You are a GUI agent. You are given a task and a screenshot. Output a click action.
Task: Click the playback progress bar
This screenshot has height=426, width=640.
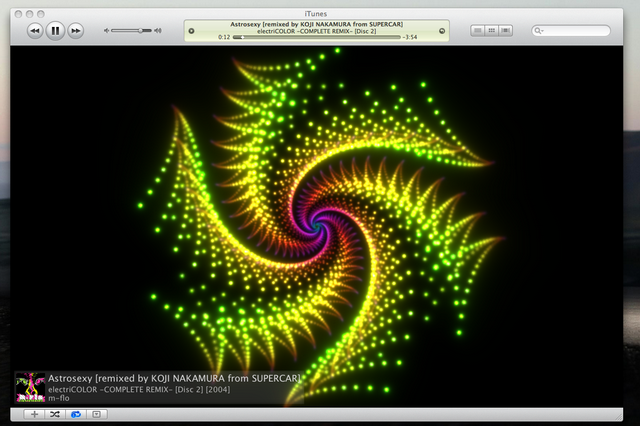[317, 37]
